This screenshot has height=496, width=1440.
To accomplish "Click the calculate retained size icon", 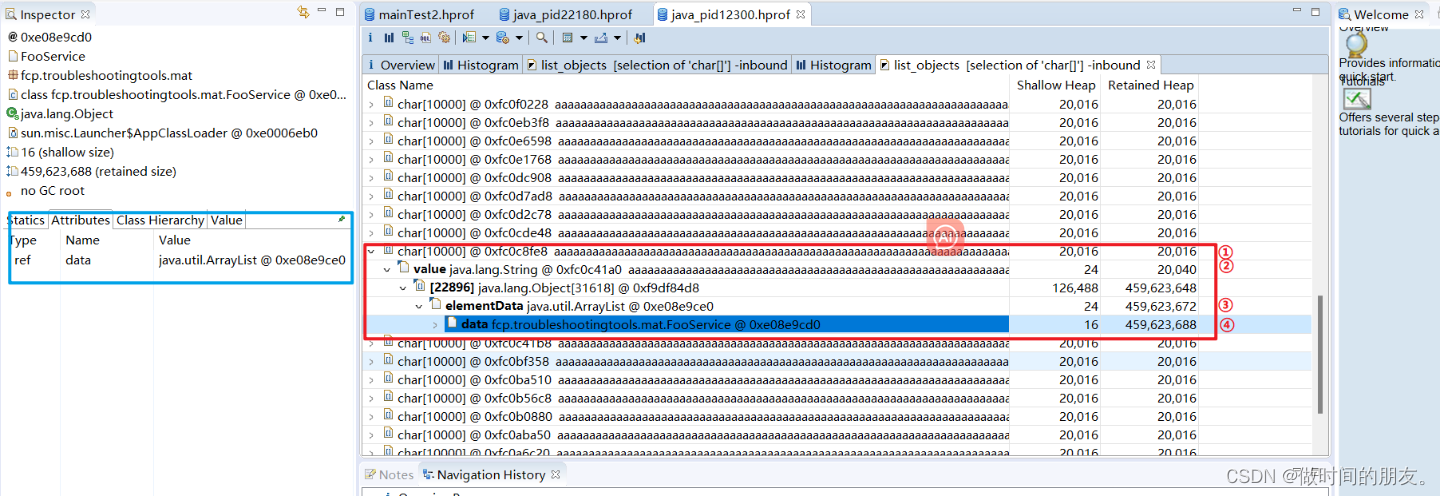I will (x=568, y=37).
